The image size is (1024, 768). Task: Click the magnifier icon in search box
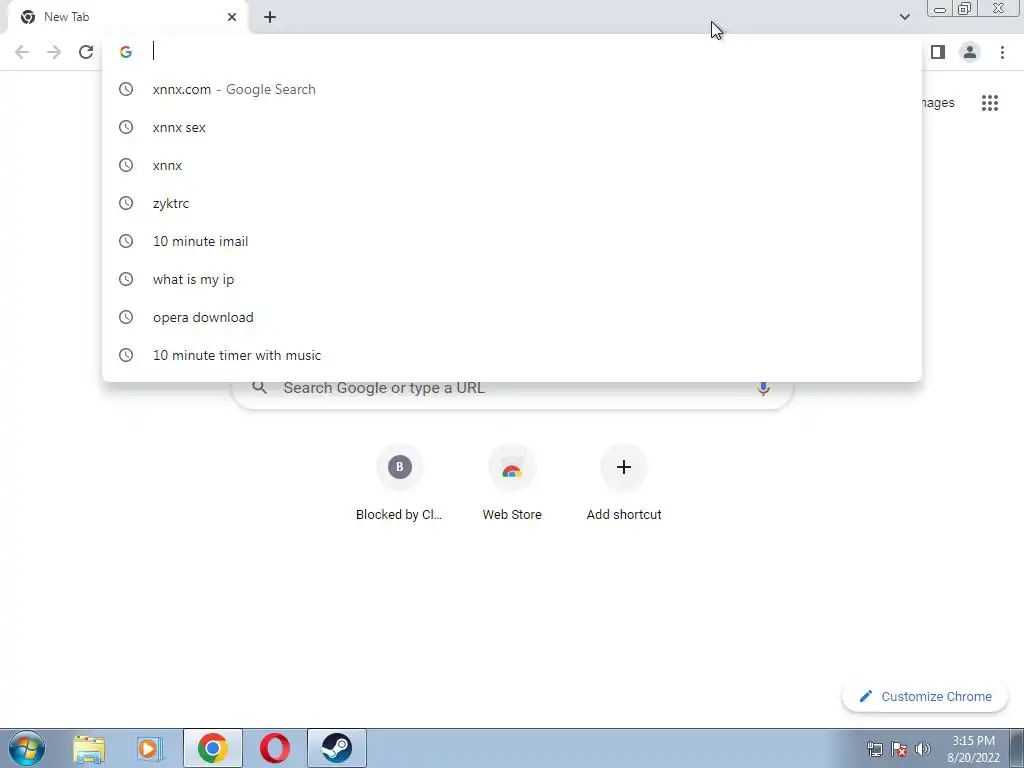260,388
